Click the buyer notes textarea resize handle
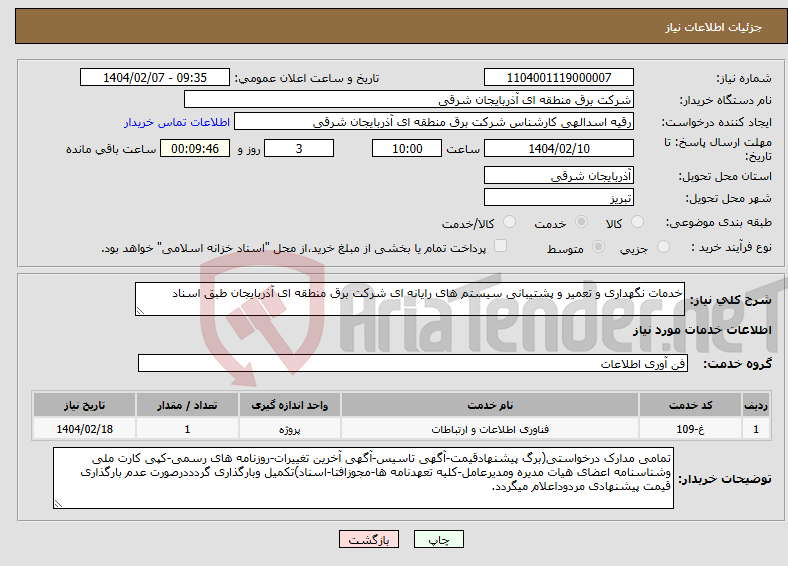 58,504
